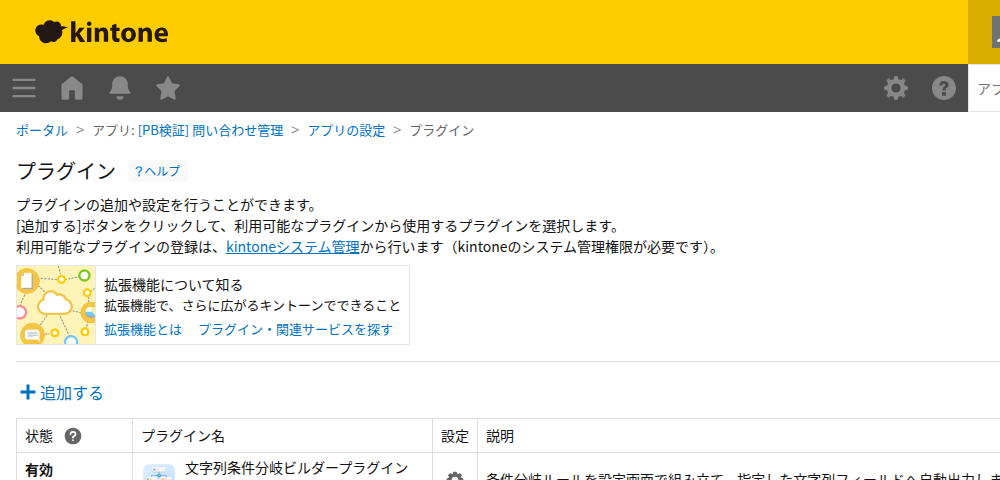
Task: Open プラグイン・関連サービスを探す link
Action: [x=296, y=330]
